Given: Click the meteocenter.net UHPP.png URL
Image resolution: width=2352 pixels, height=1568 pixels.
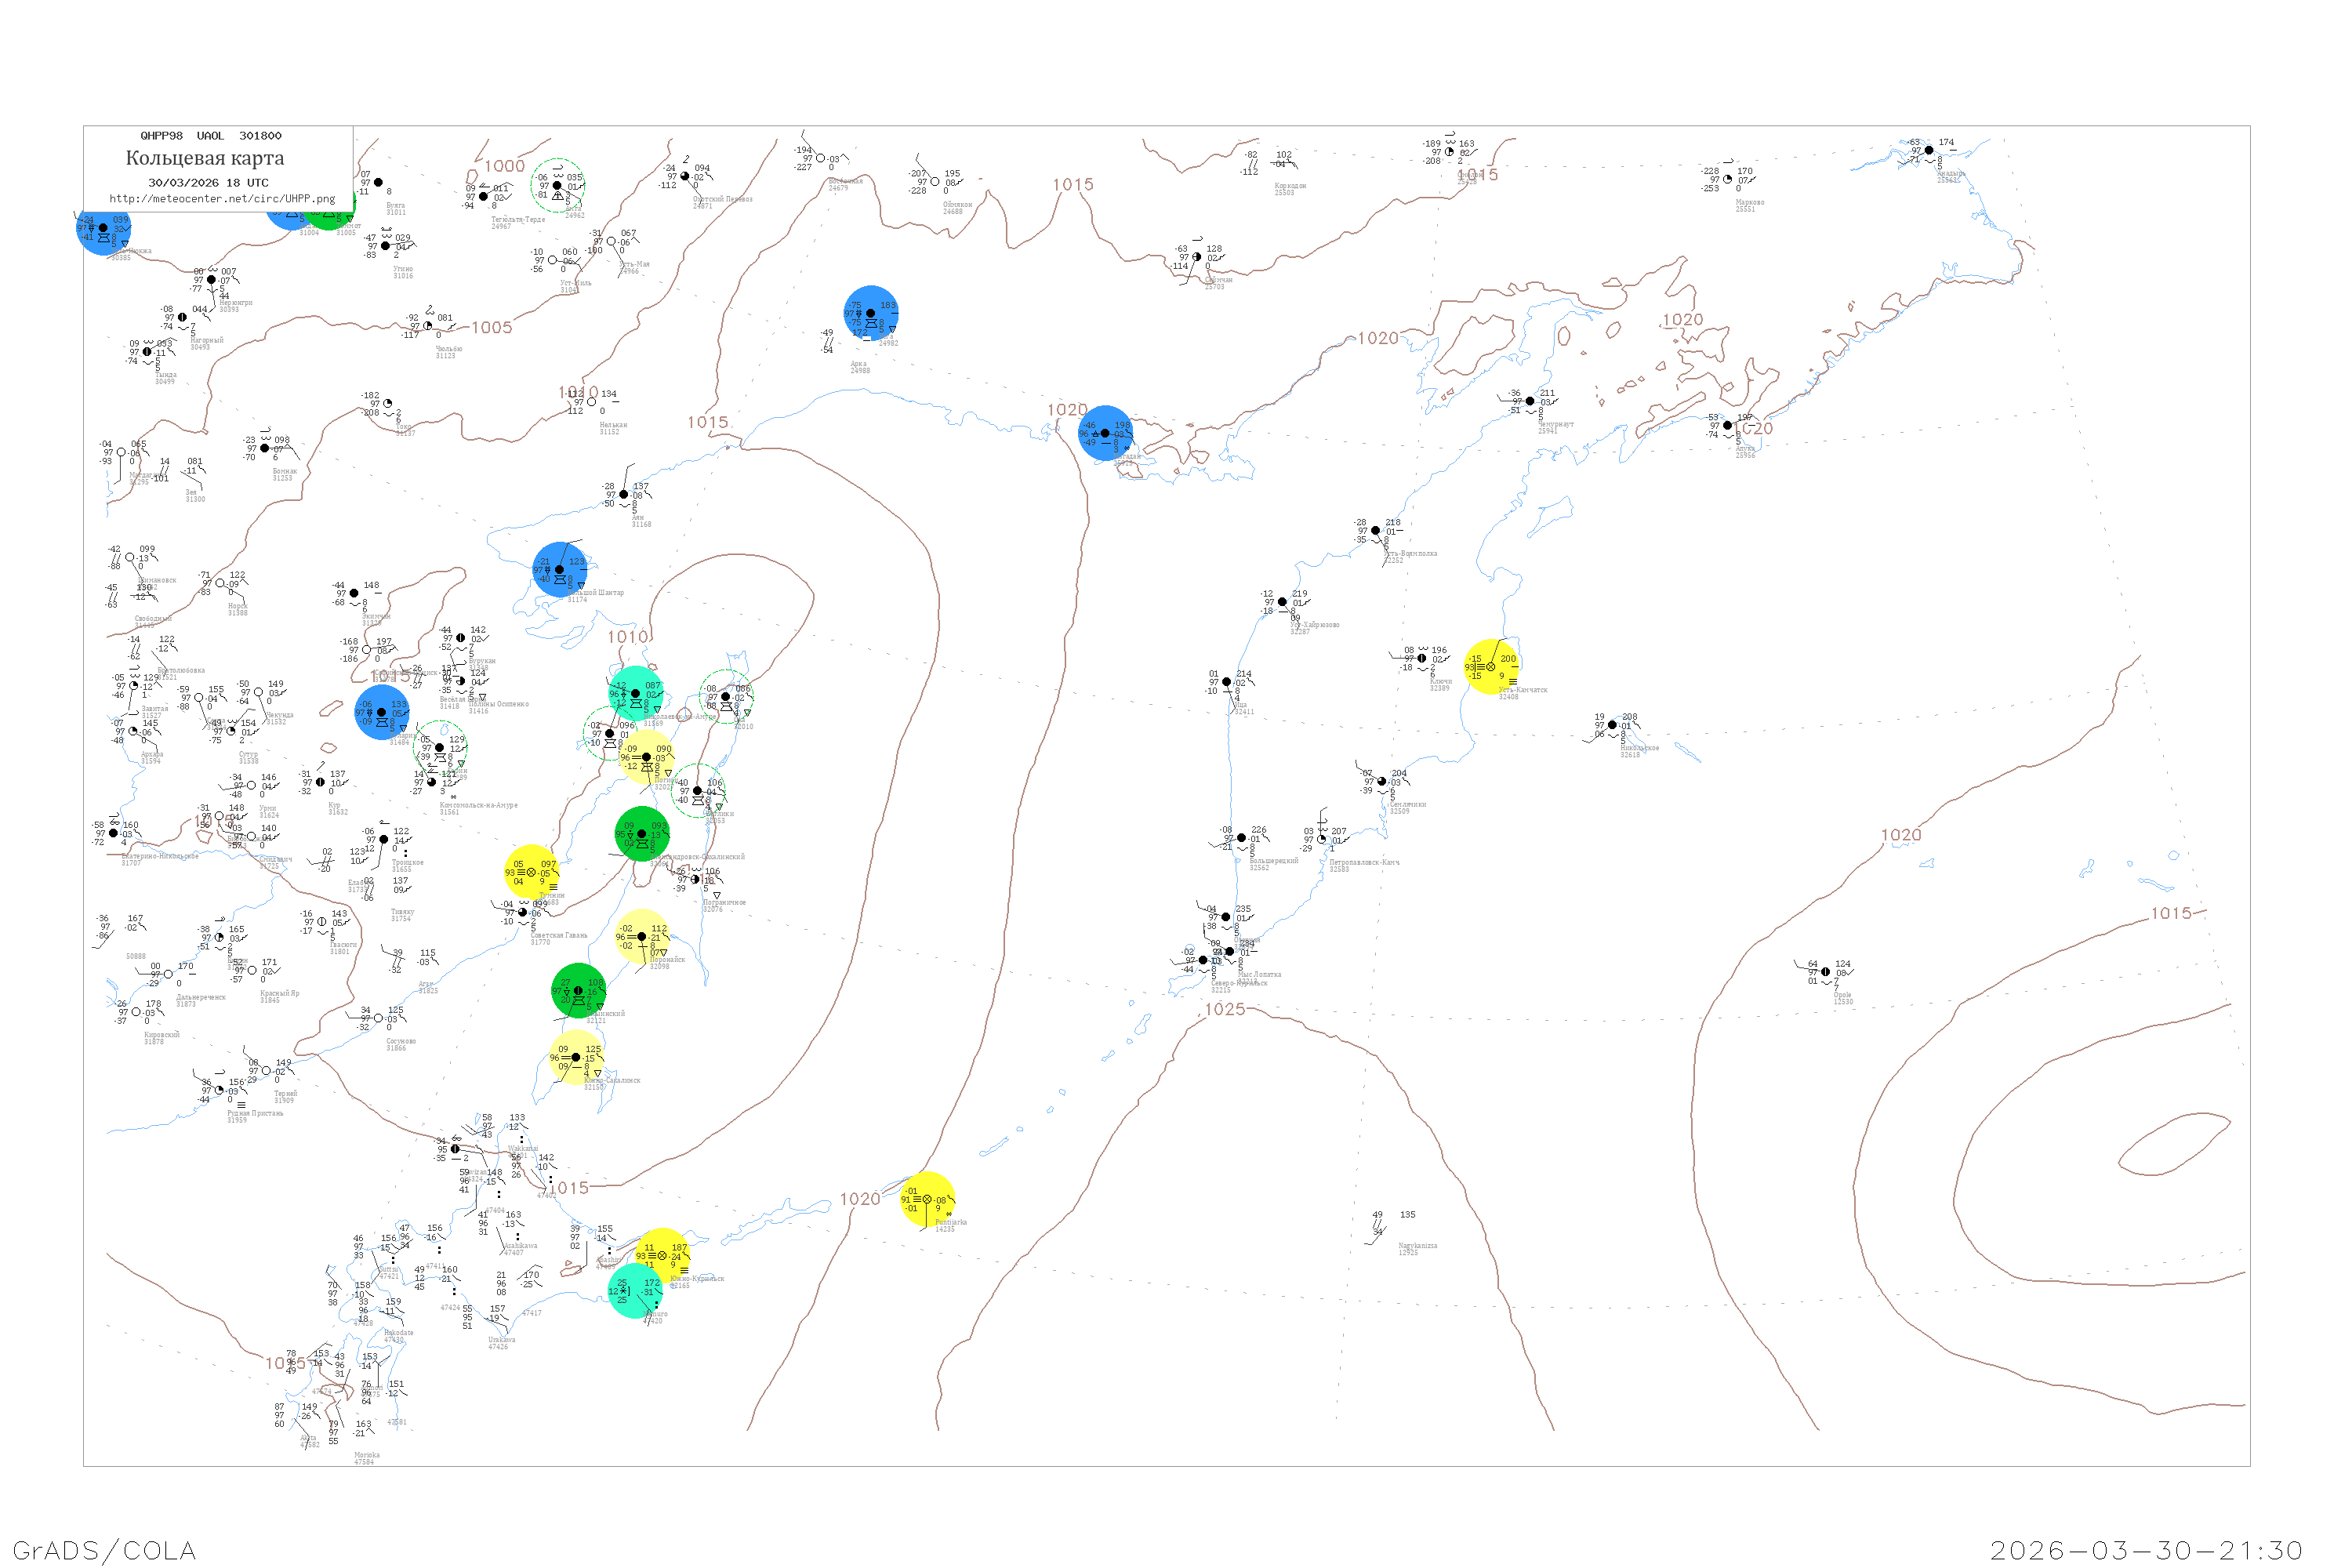Looking at the screenshot, I should (x=222, y=199).
